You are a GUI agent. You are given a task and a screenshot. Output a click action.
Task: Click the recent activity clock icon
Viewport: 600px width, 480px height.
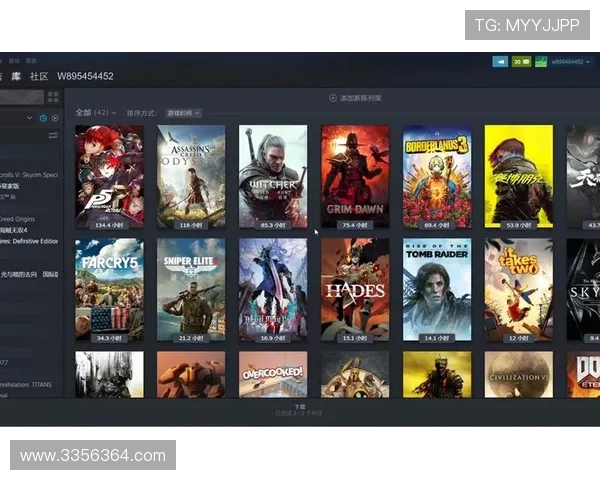point(43,118)
